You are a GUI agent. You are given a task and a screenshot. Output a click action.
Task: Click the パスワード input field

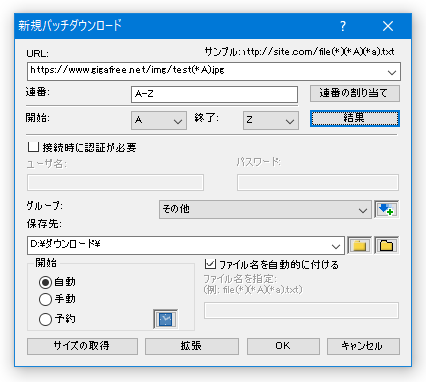point(318,182)
